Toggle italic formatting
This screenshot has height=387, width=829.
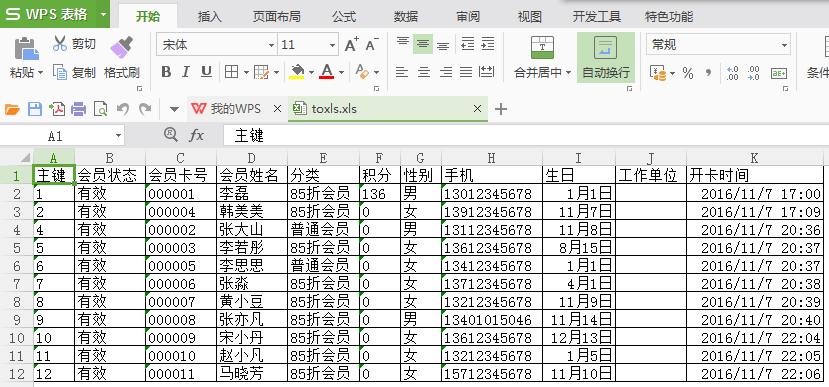point(186,72)
